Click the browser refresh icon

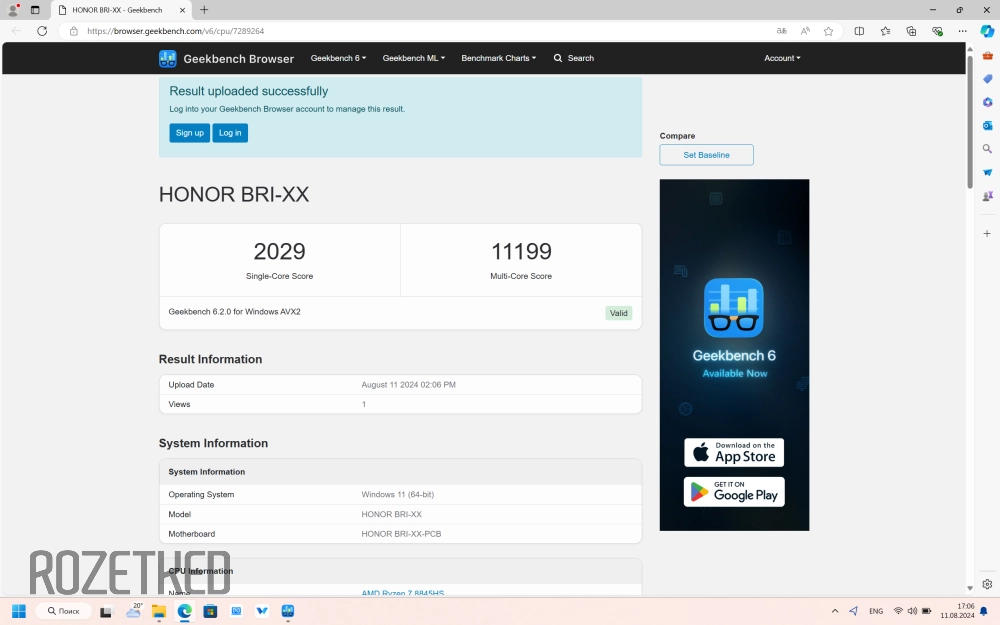click(42, 31)
